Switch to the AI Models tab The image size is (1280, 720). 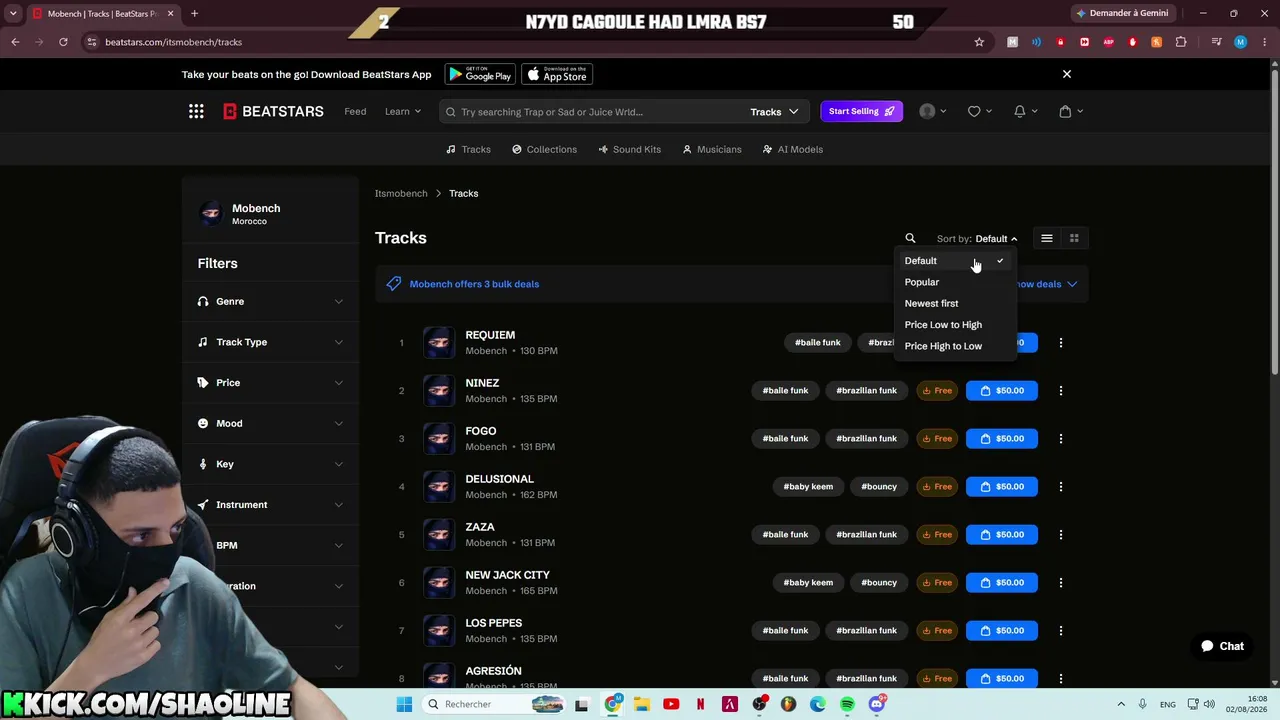[792, 149]
